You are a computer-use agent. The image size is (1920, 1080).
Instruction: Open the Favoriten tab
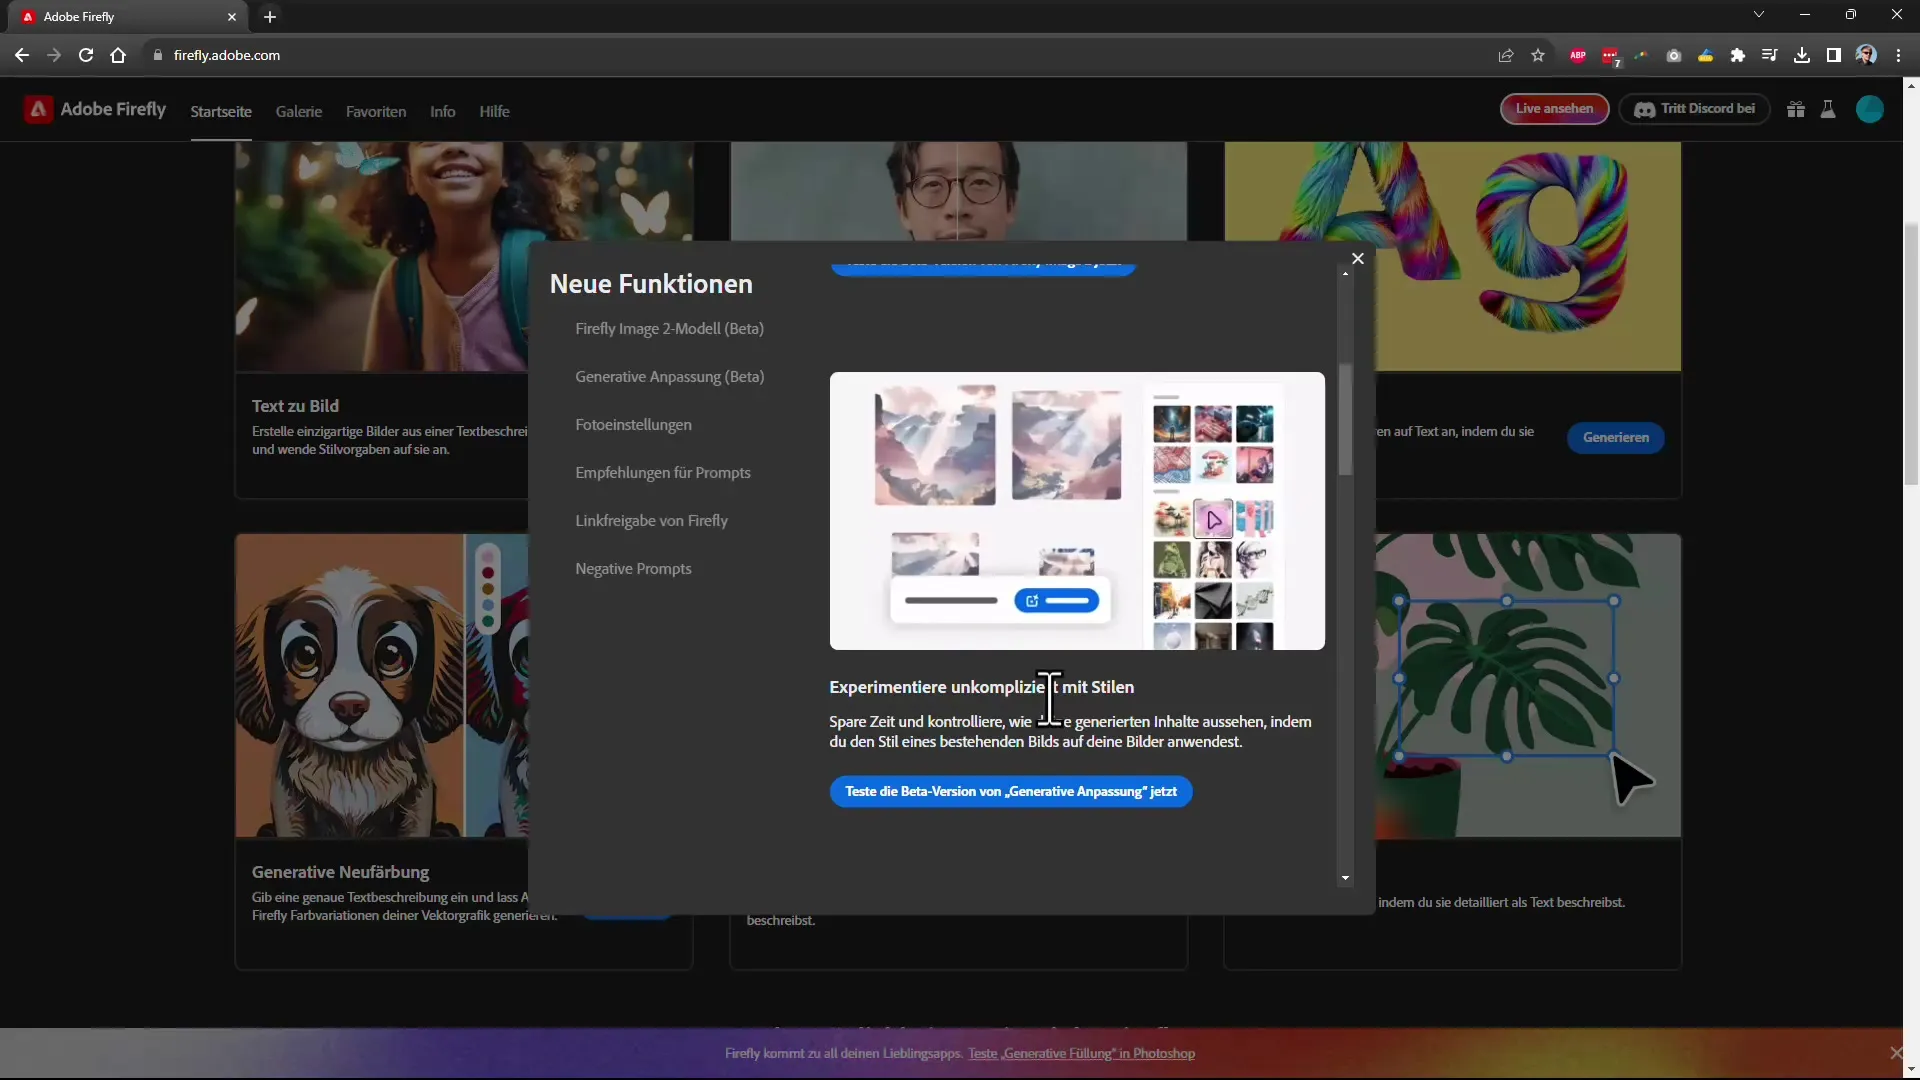(x=376, y=111)
